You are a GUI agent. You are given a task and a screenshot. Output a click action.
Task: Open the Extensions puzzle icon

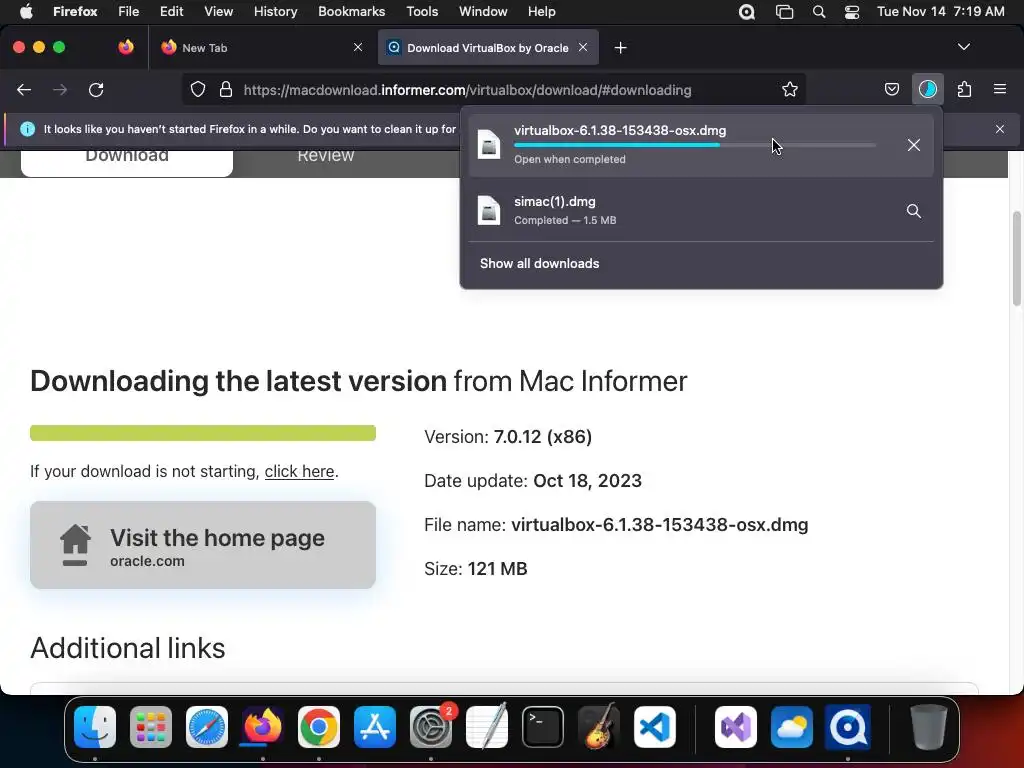click(x=964, y=89)
